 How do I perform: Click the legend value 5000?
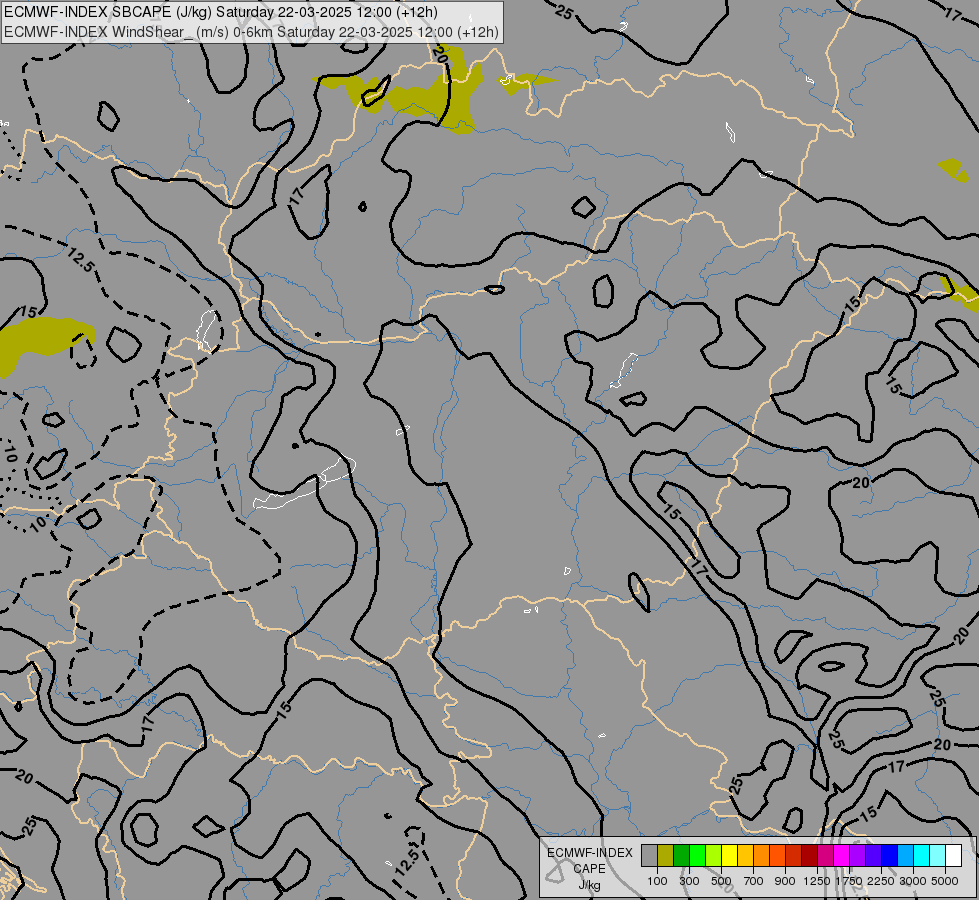(x=945, y=881)
